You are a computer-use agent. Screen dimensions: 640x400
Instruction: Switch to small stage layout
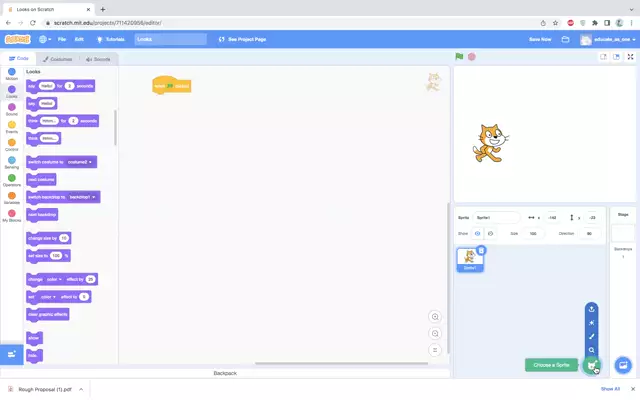603,57
